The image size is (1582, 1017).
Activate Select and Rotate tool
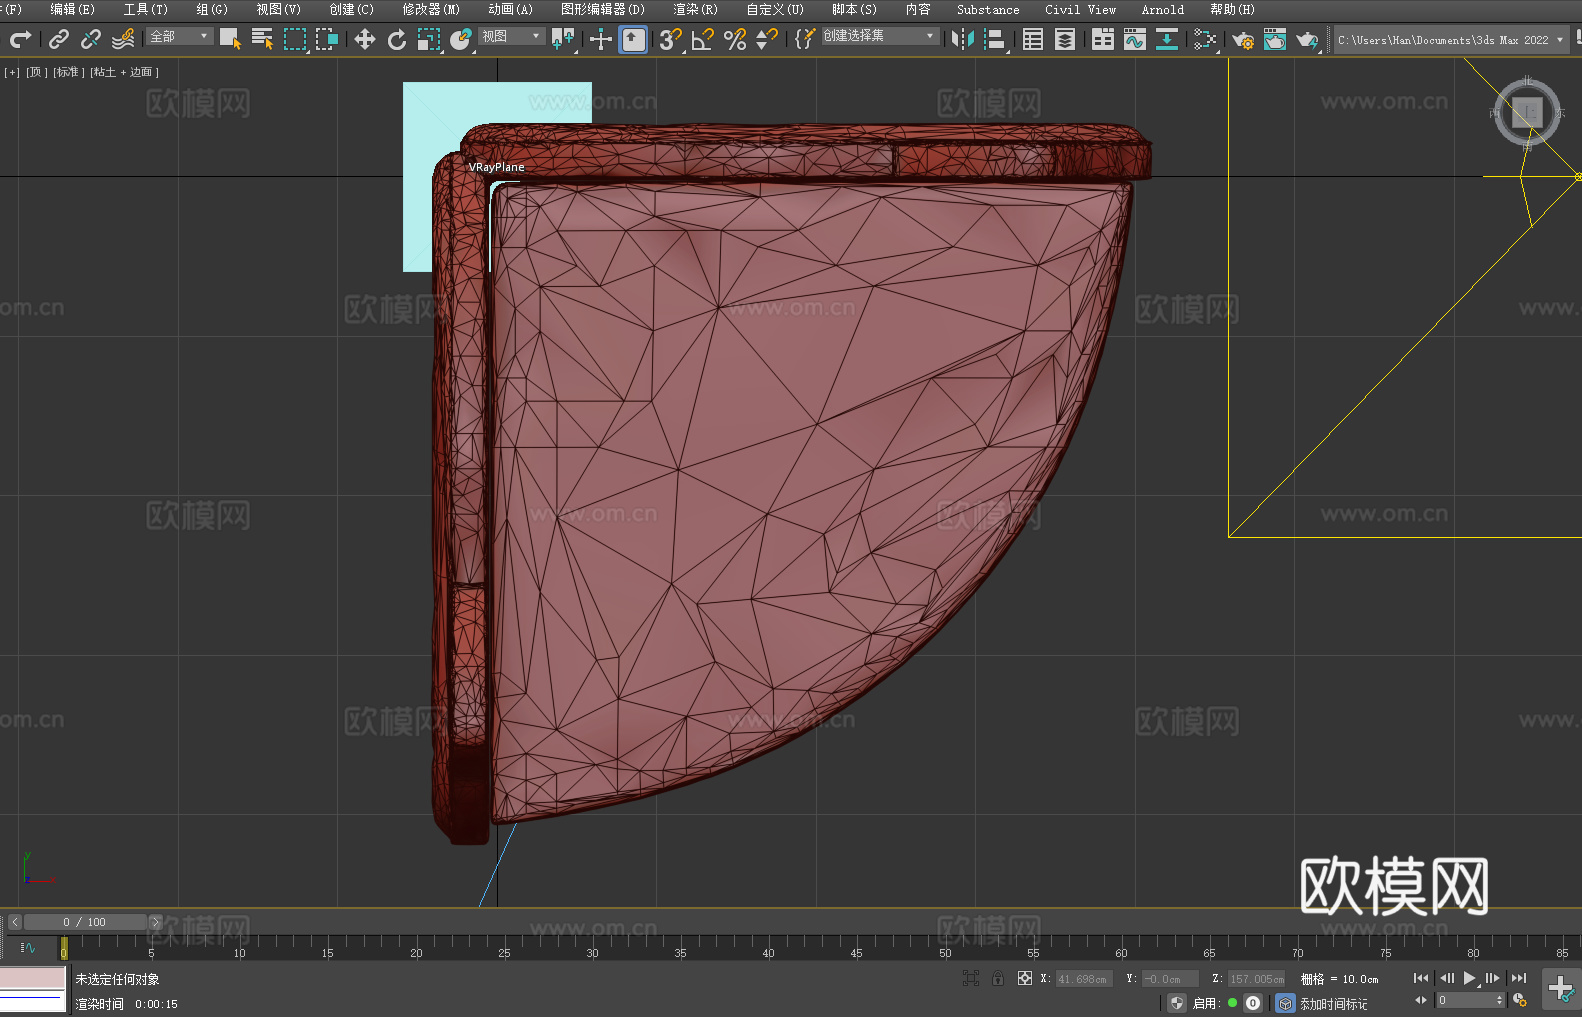[x=397, y=39]
